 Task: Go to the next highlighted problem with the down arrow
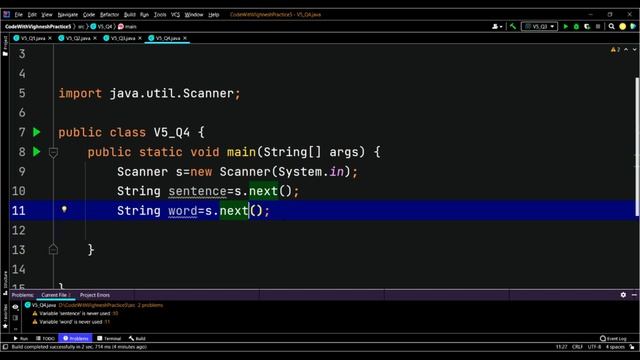634,49
